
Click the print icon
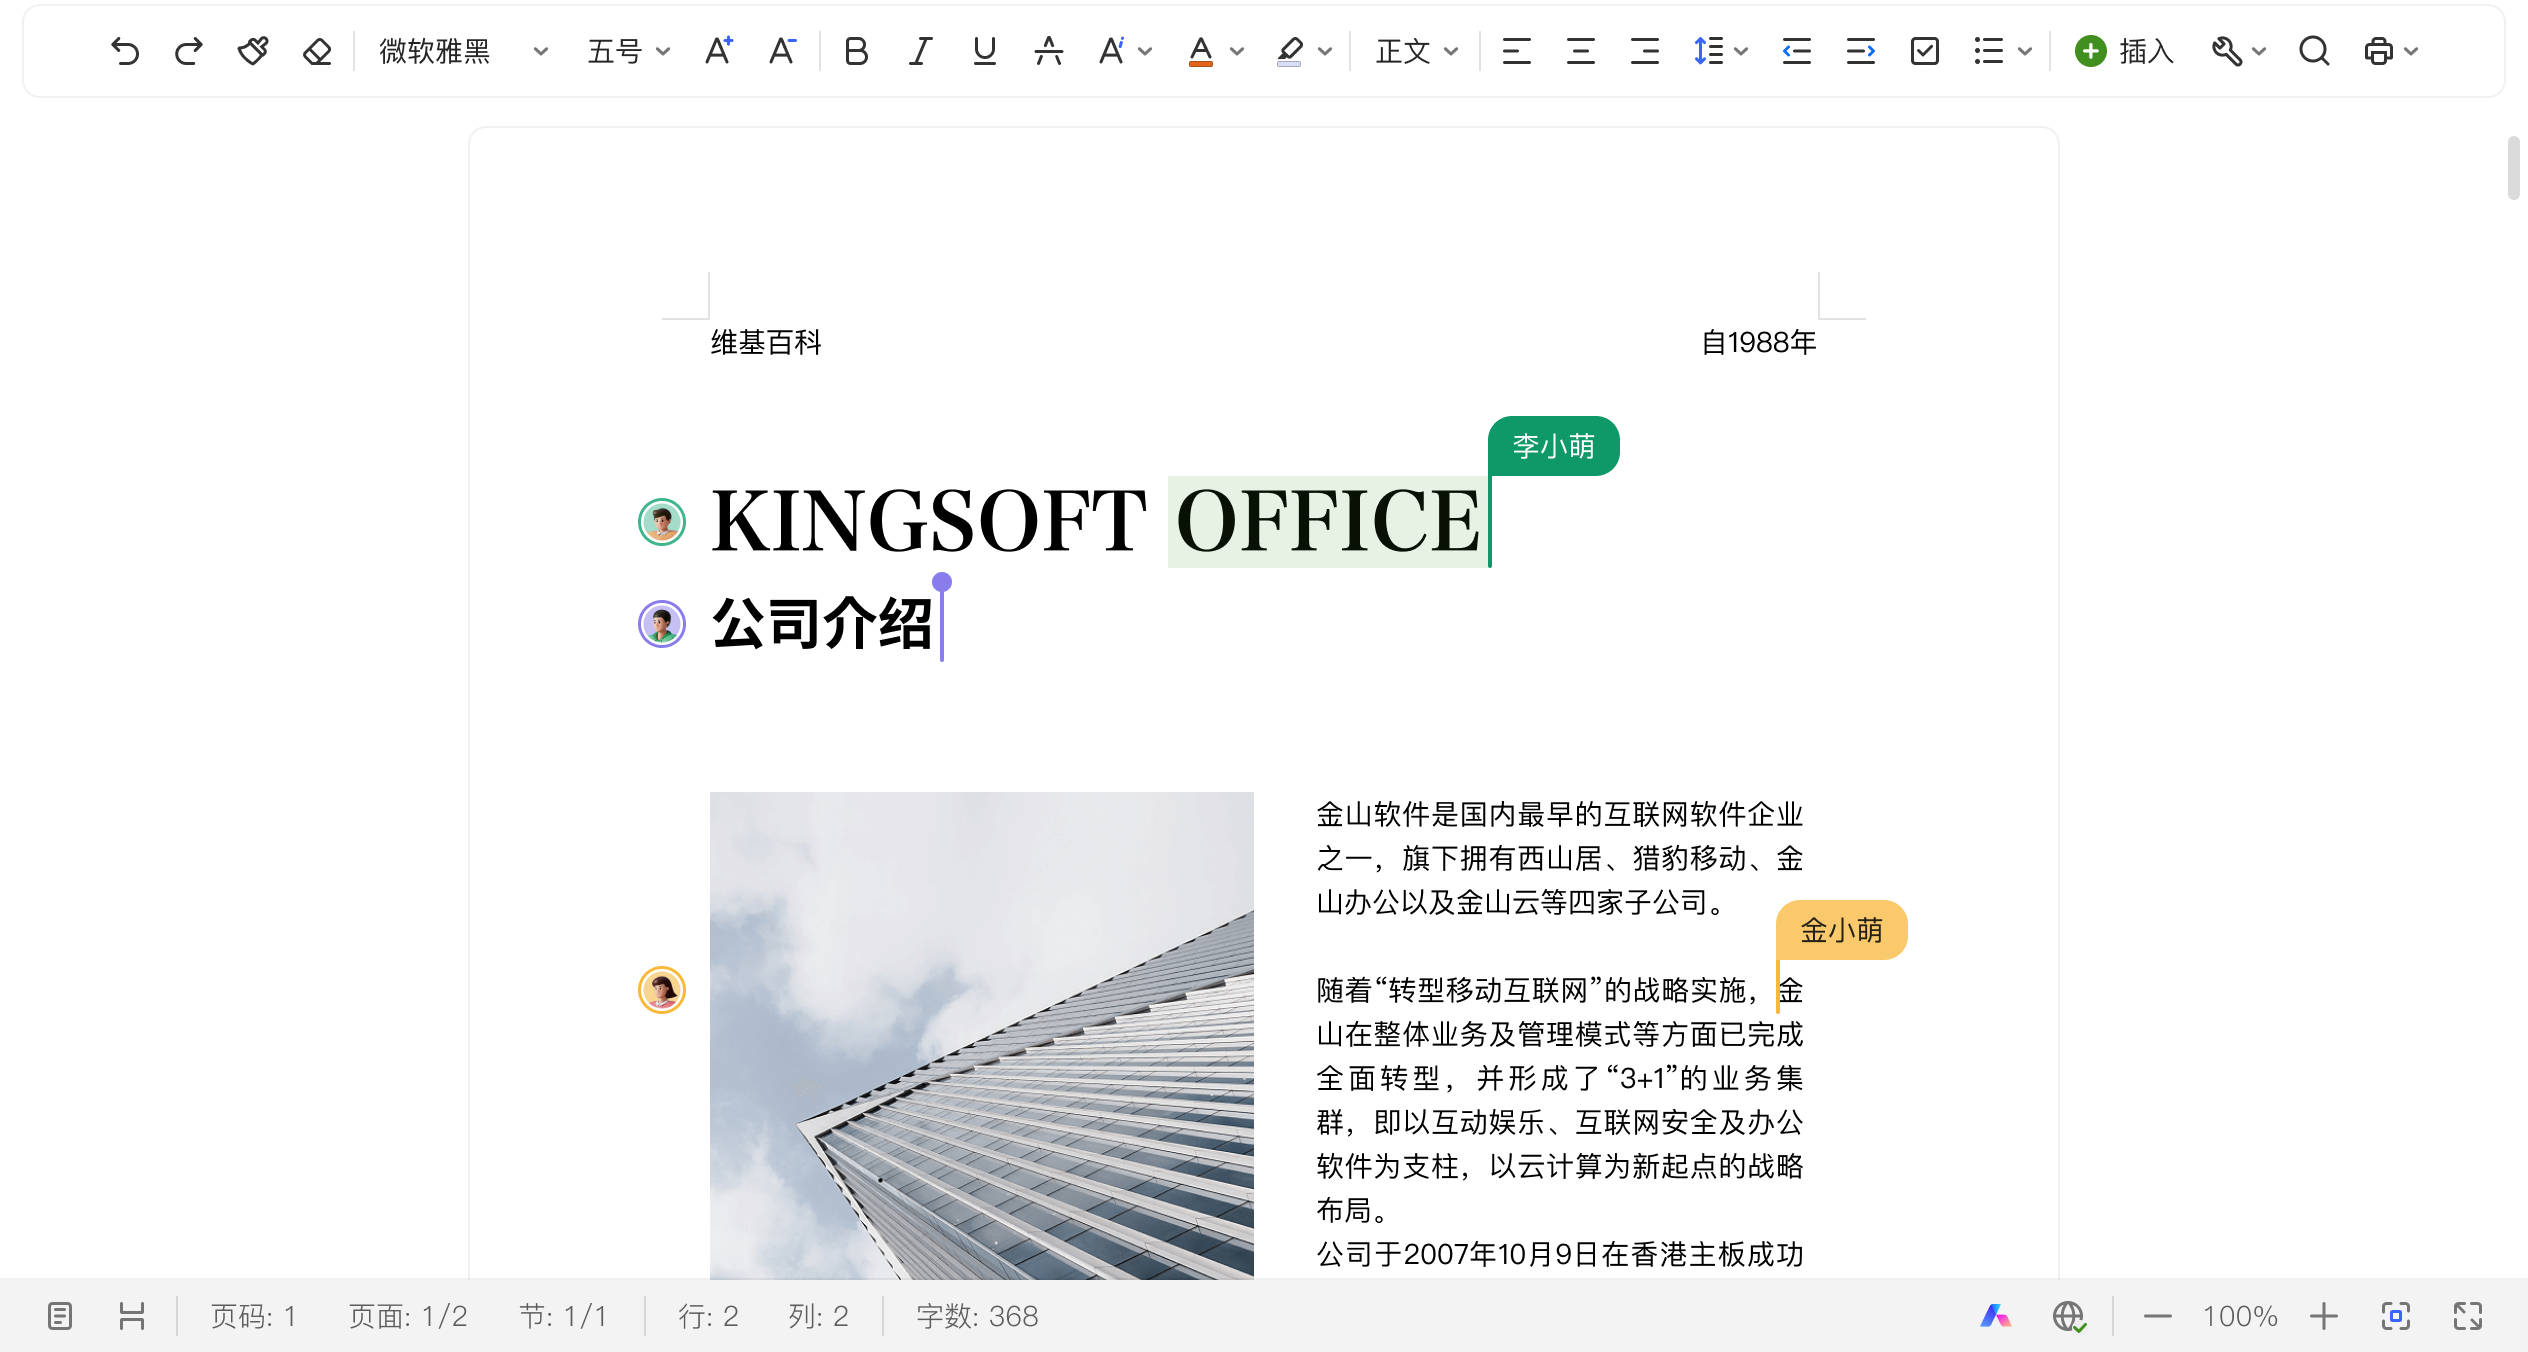(x=2379, y=51)
